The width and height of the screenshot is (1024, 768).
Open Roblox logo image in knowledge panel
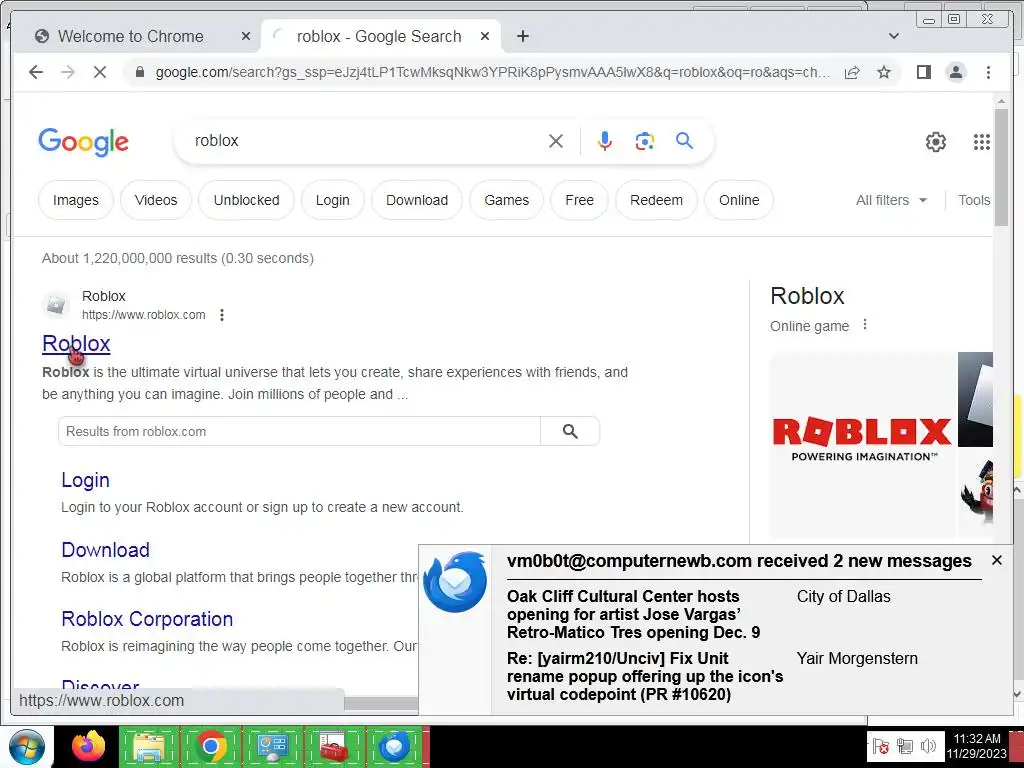coord(861,444)
